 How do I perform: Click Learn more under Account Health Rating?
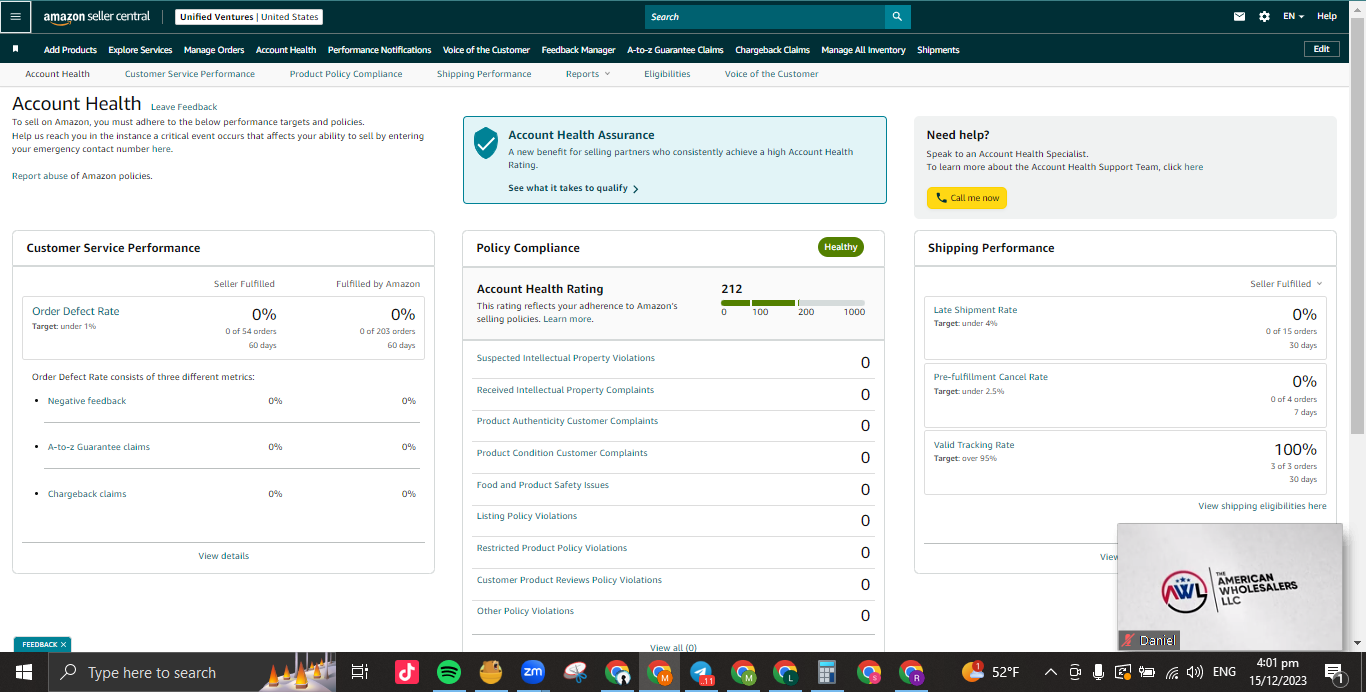(x=567, y=319)
